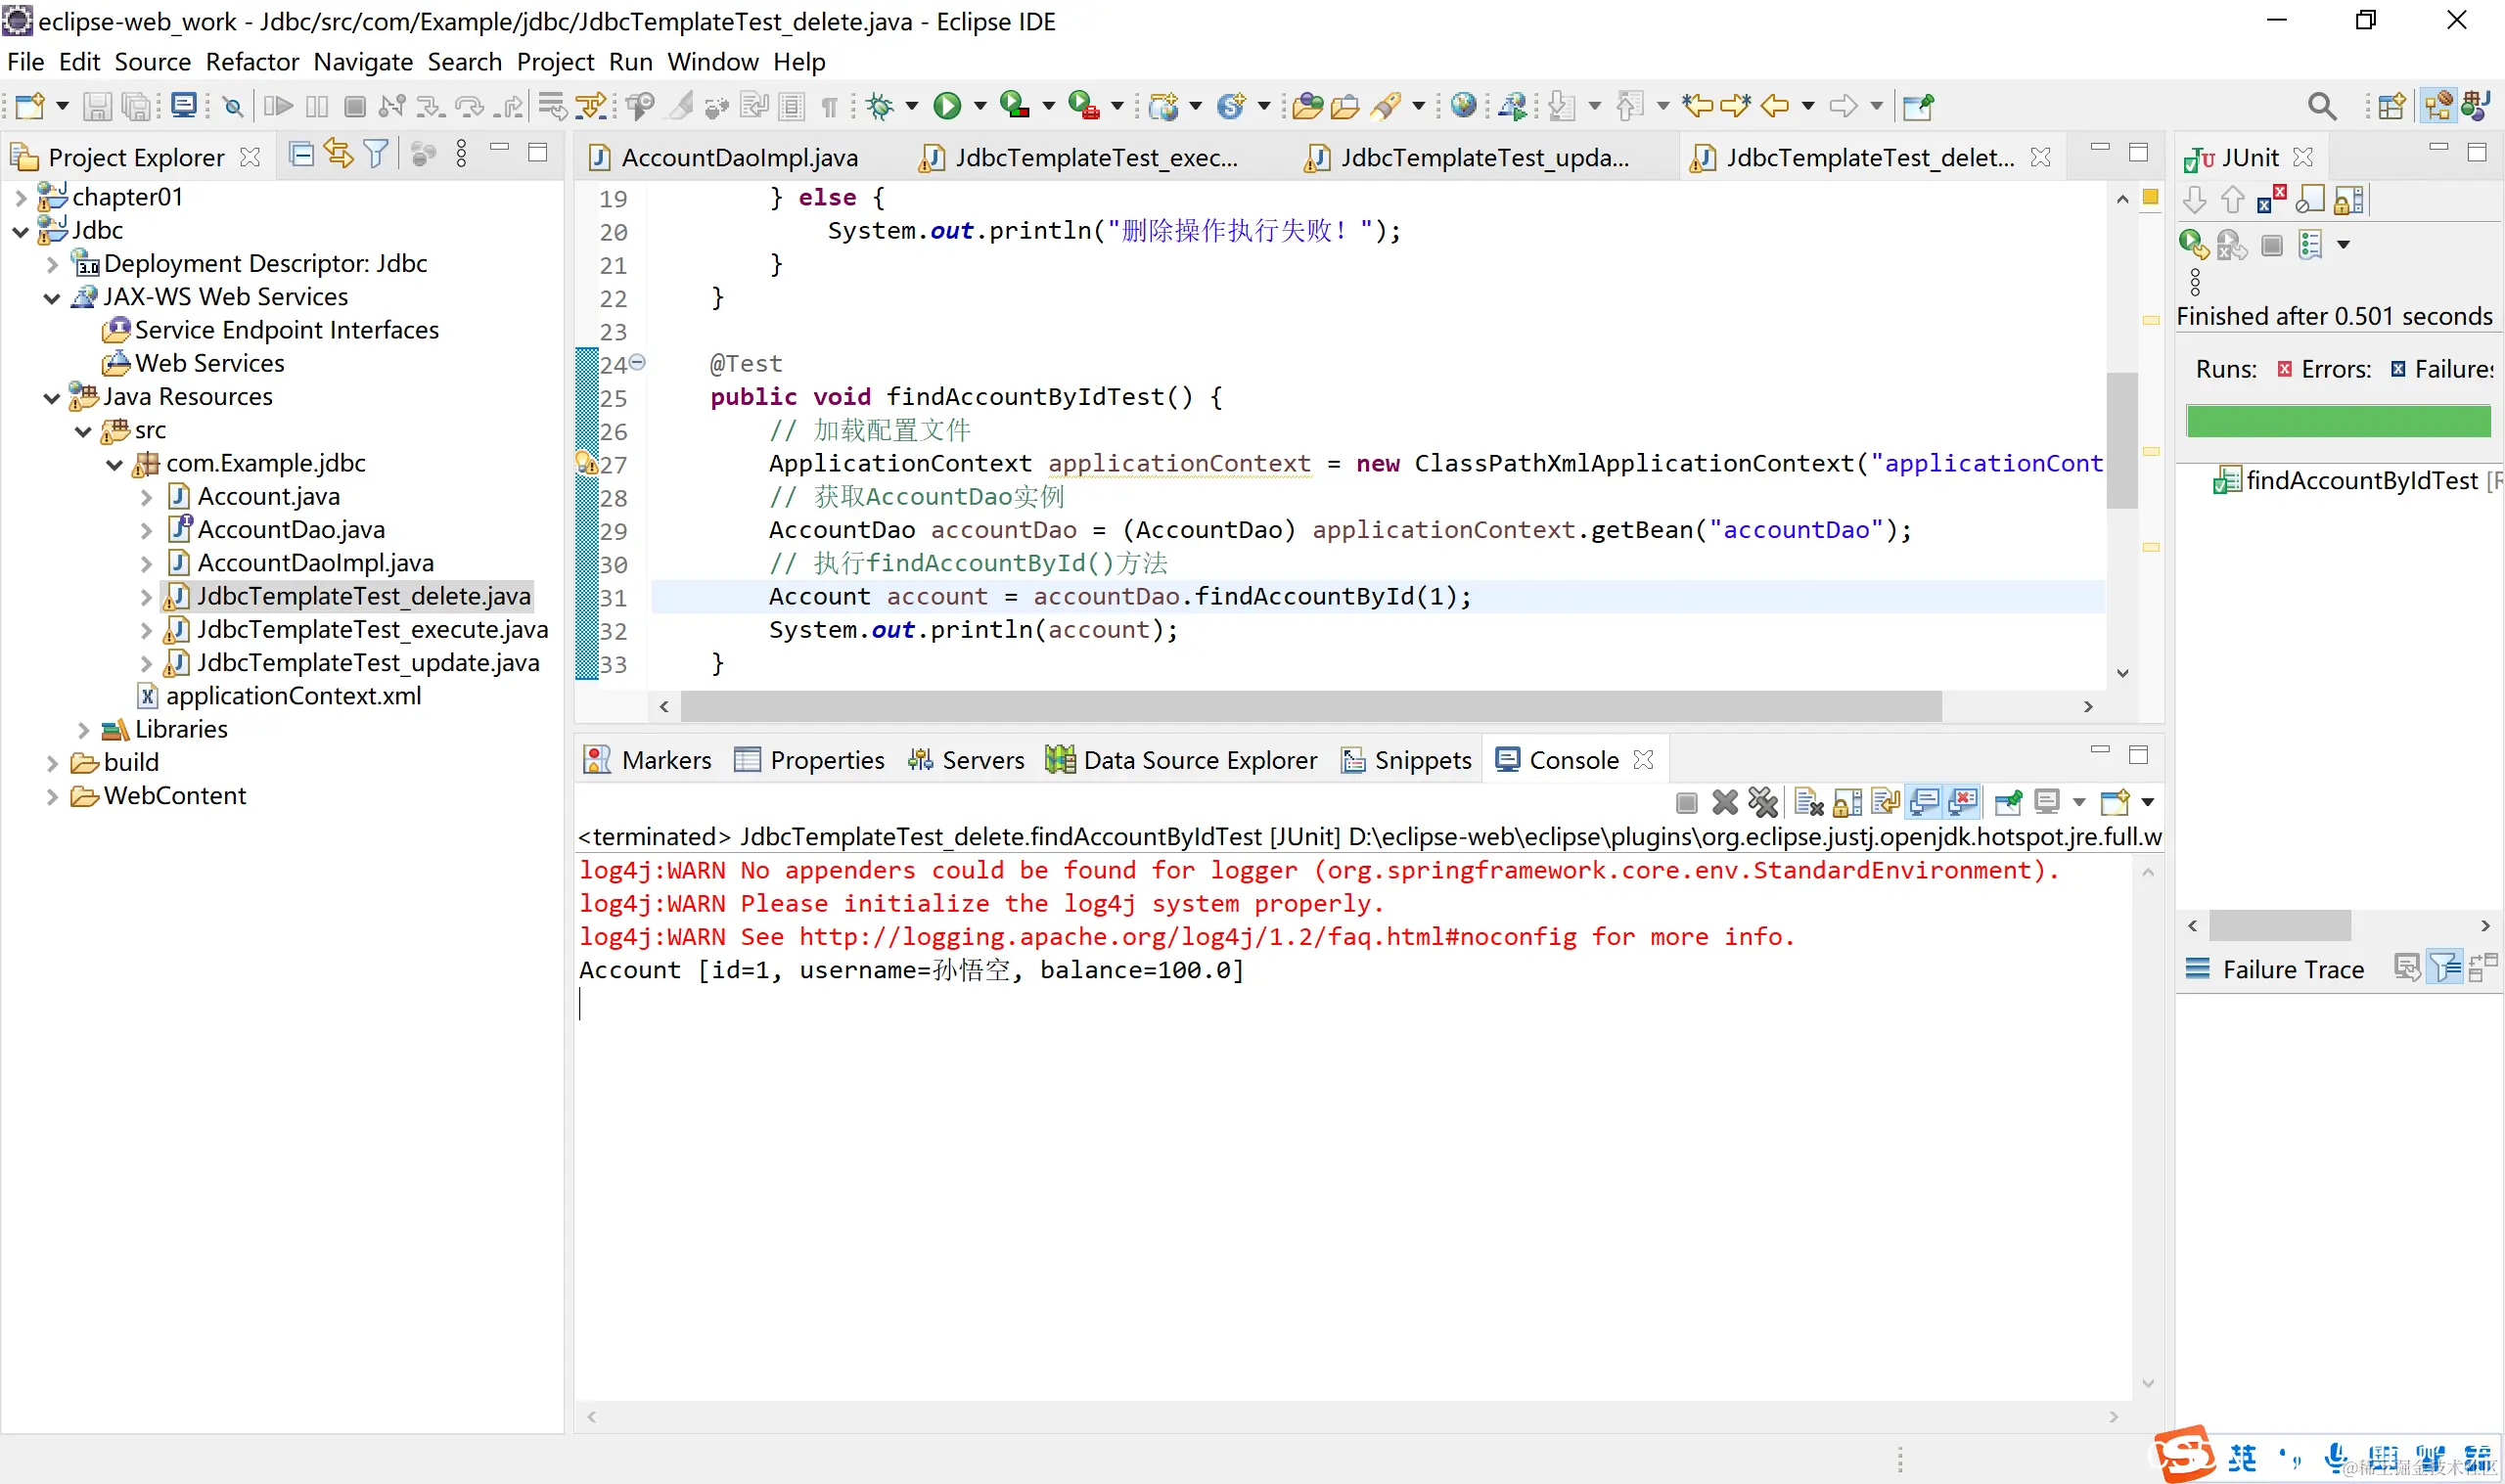Toggle Link with Editor in Project Explorer
The width and height of the screenshot is (2505, 1484).
338,155
